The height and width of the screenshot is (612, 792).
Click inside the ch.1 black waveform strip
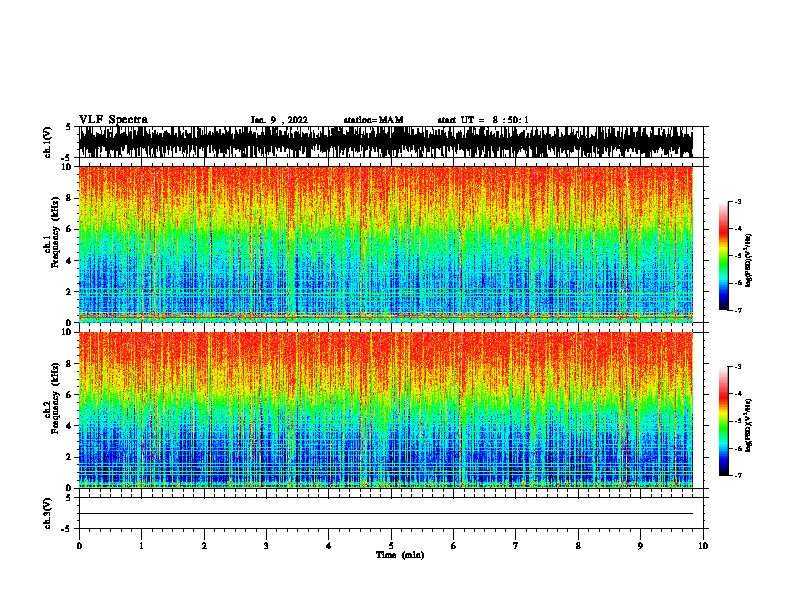(385, 142)
